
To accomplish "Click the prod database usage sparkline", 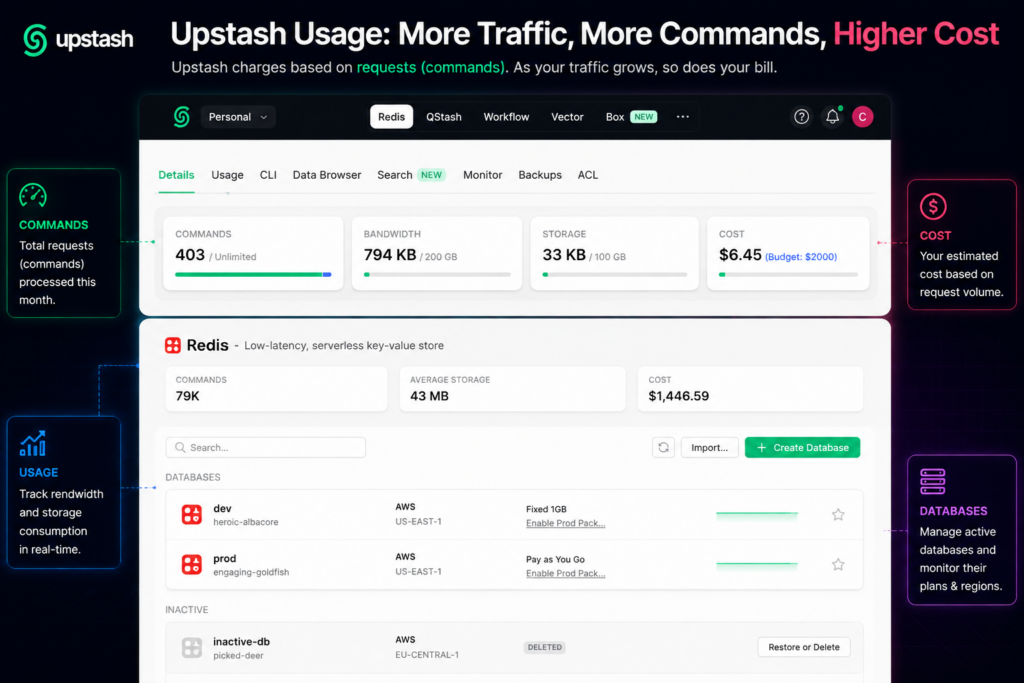I will pos(757,565).
